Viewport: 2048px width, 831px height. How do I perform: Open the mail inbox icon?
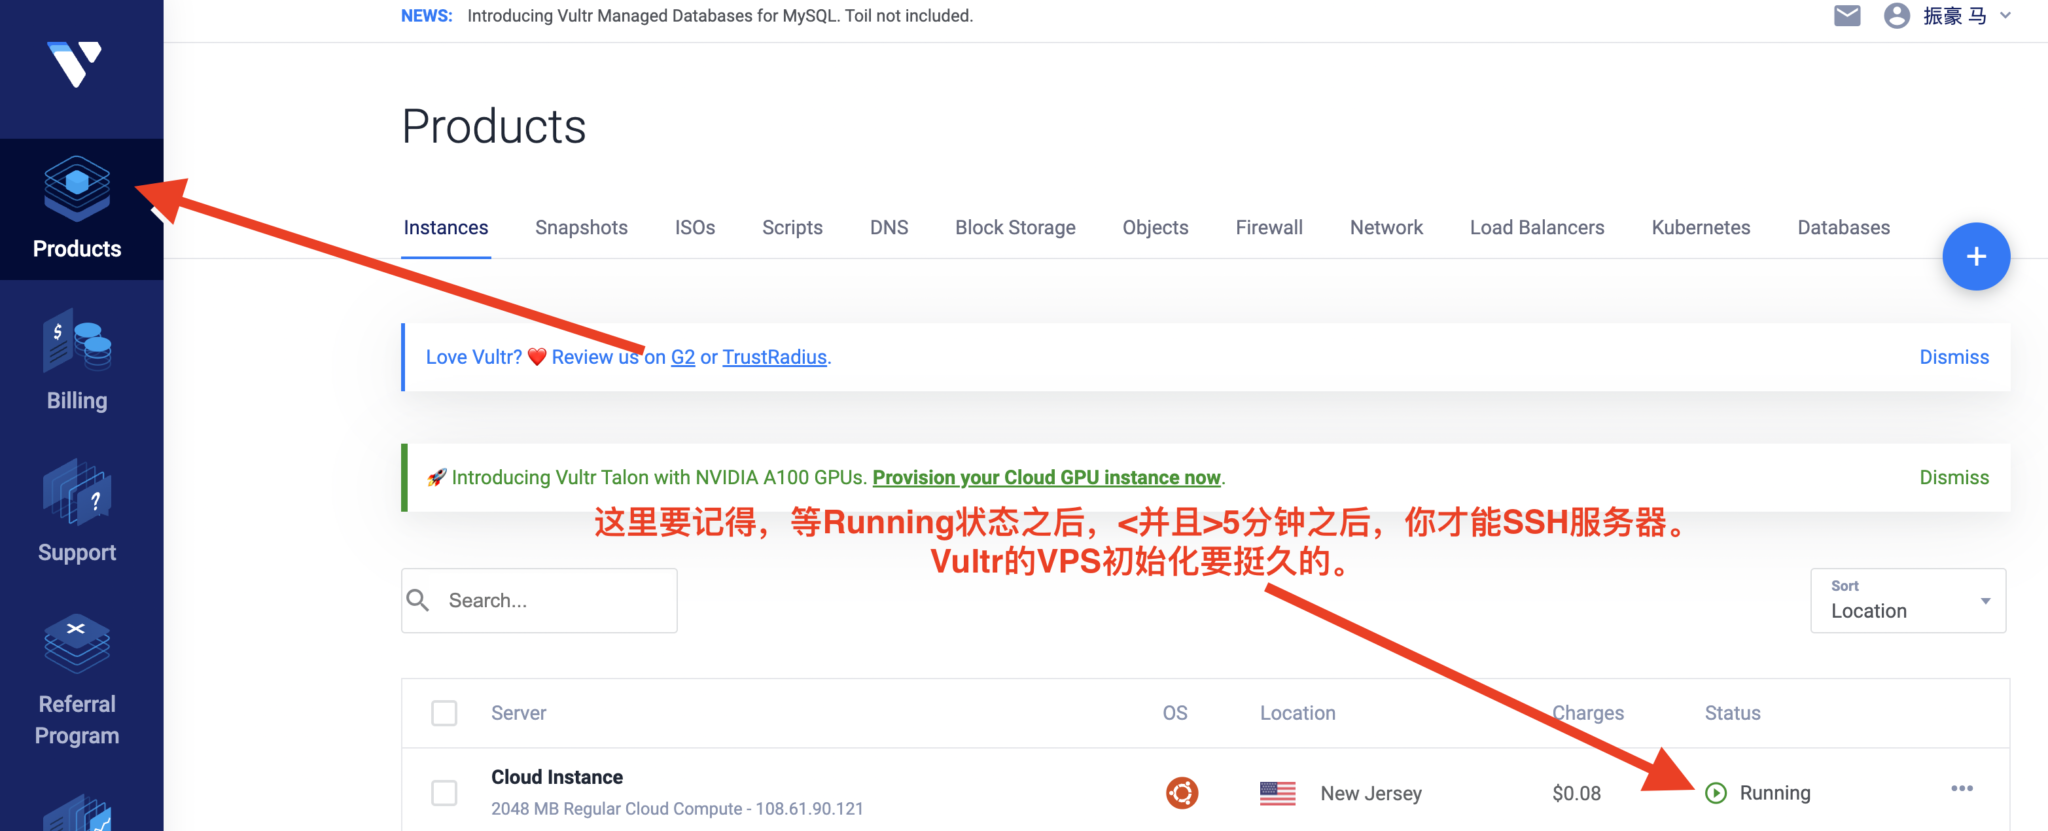coord(1847,16)
